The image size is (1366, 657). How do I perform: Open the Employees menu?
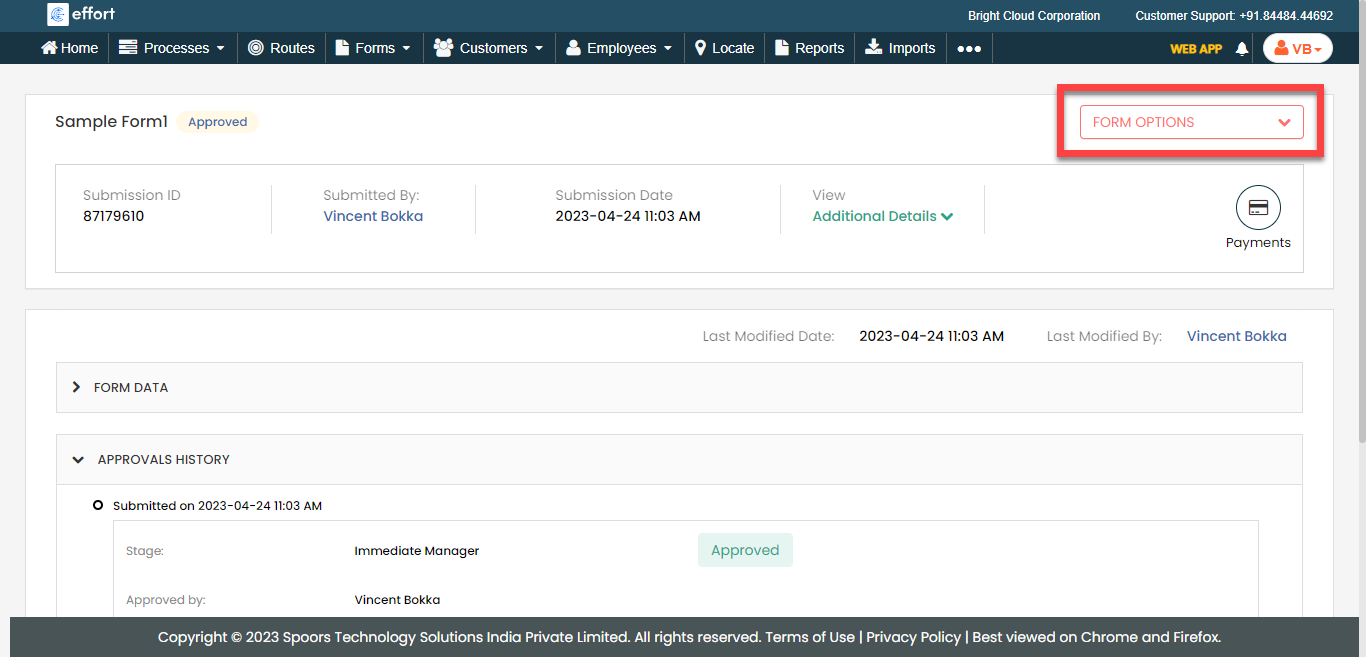point(619,48)
